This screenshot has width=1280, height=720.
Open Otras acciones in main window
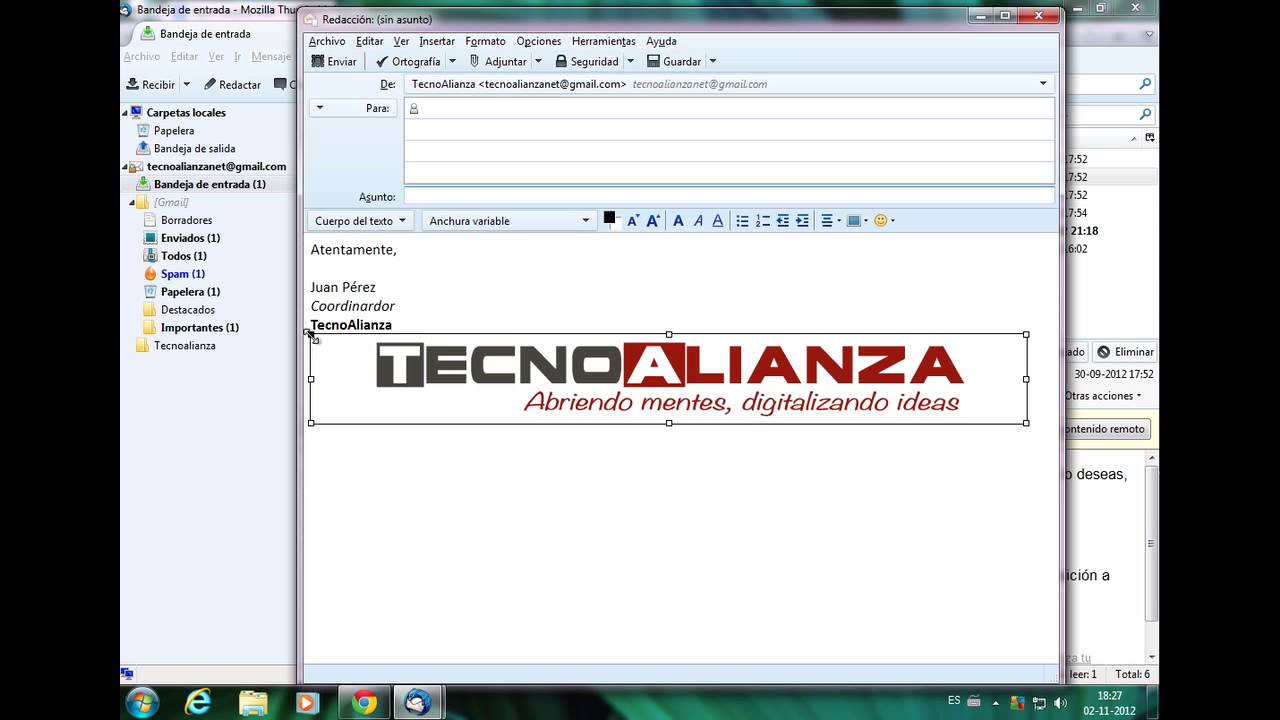[1103, 396]
